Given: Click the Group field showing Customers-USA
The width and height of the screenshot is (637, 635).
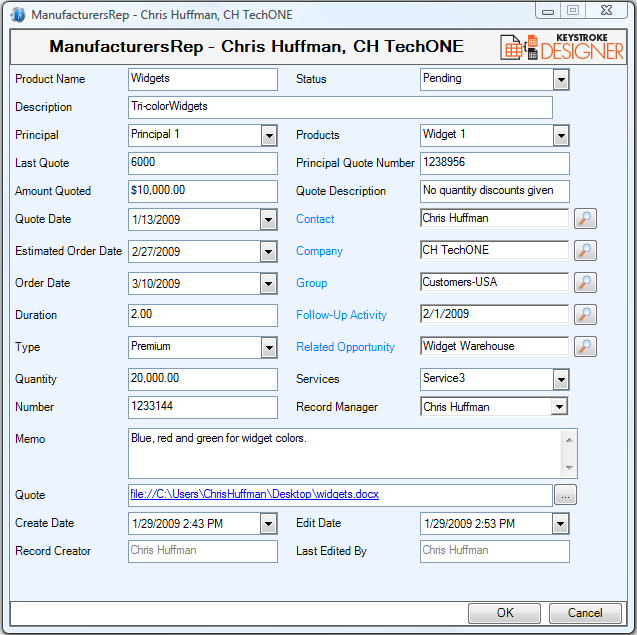Looking at the screenshot, I should (x=494, y=282).
